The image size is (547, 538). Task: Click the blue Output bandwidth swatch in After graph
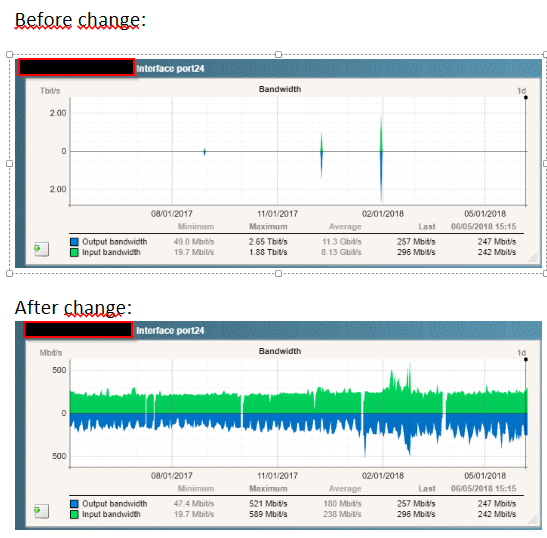pos(74,504)
